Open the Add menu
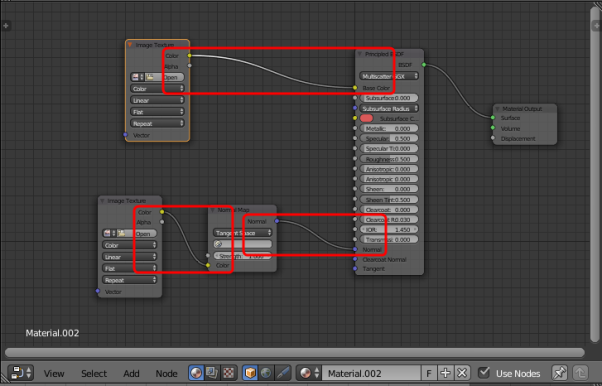This screenshot has height=386, width=602. 131,373
